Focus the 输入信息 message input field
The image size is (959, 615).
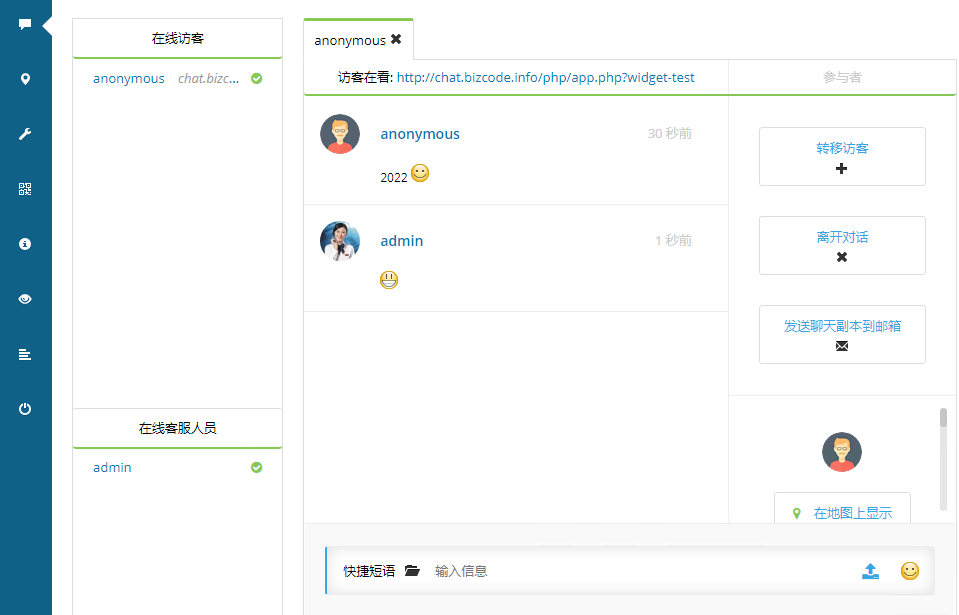click(x=642, y=571)
